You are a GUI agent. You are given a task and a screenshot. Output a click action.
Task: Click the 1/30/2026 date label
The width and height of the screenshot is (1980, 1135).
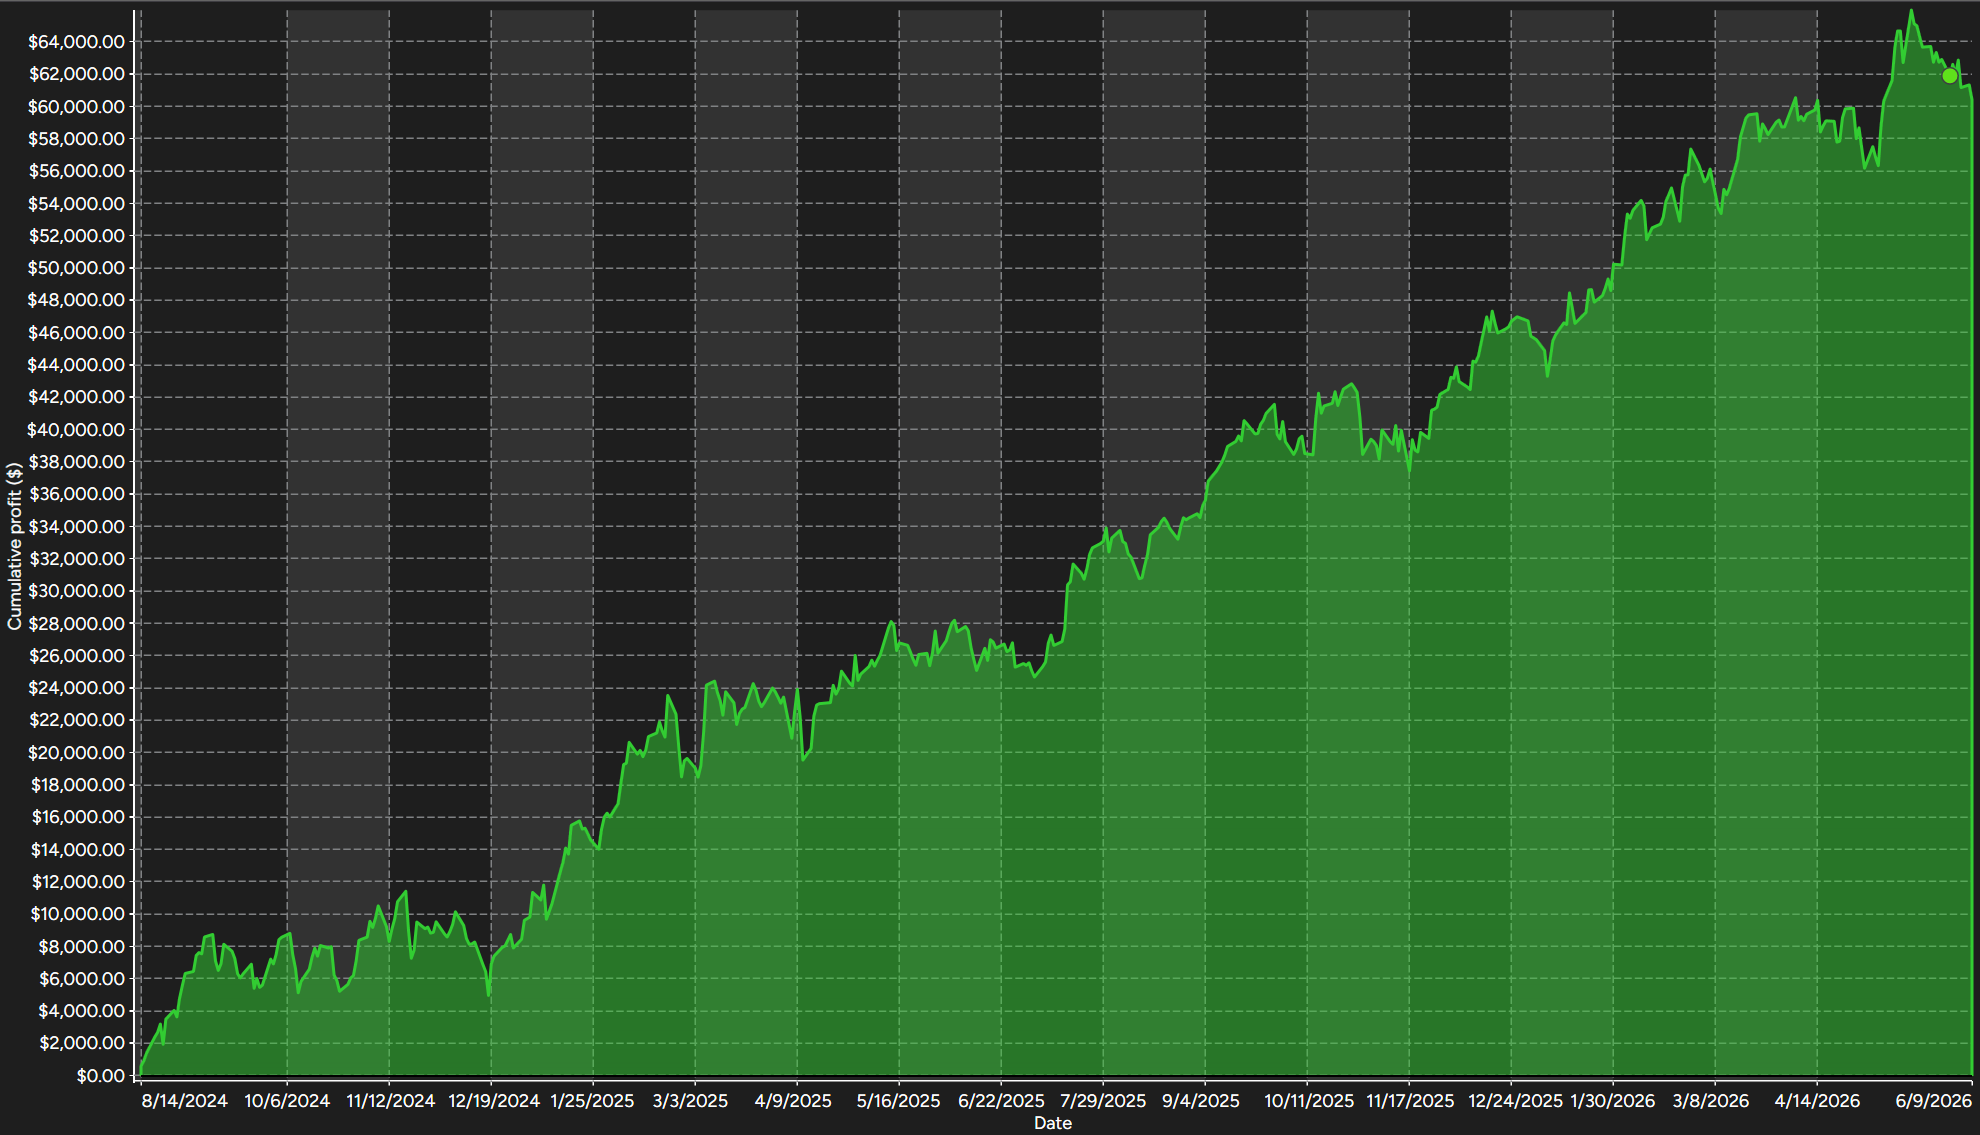1613,1101
